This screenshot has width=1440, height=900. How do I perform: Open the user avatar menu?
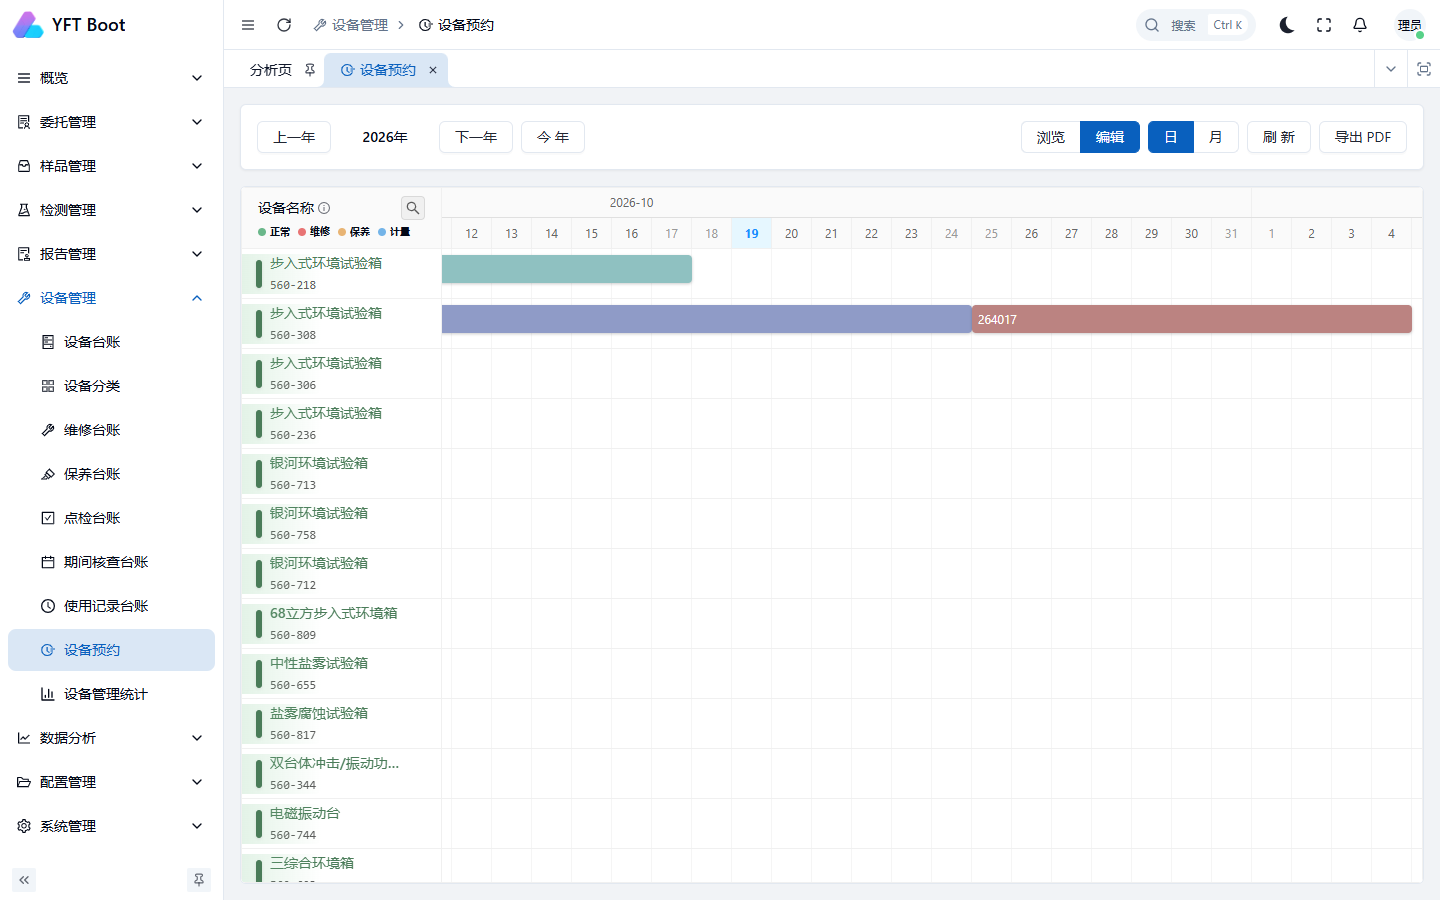1410,25
